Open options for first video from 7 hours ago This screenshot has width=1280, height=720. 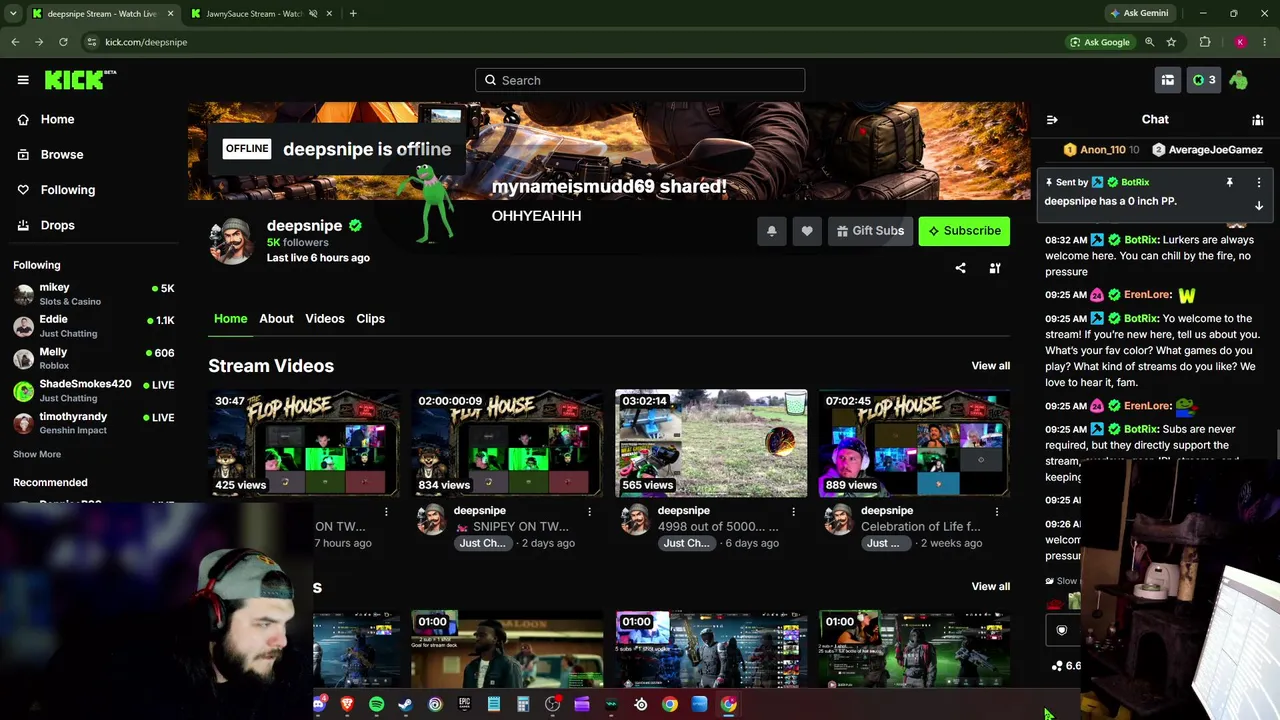[386, 512]
